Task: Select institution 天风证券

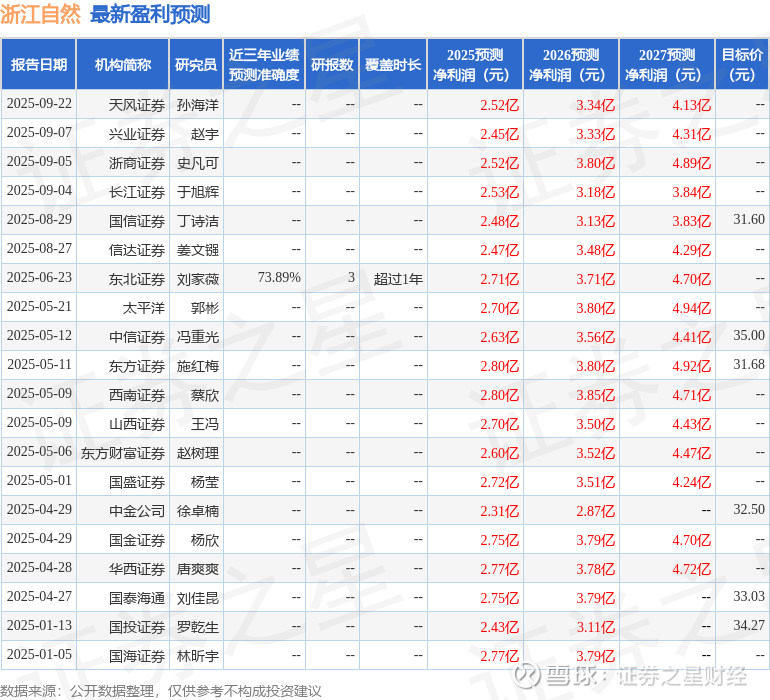Action: point(137,105)
